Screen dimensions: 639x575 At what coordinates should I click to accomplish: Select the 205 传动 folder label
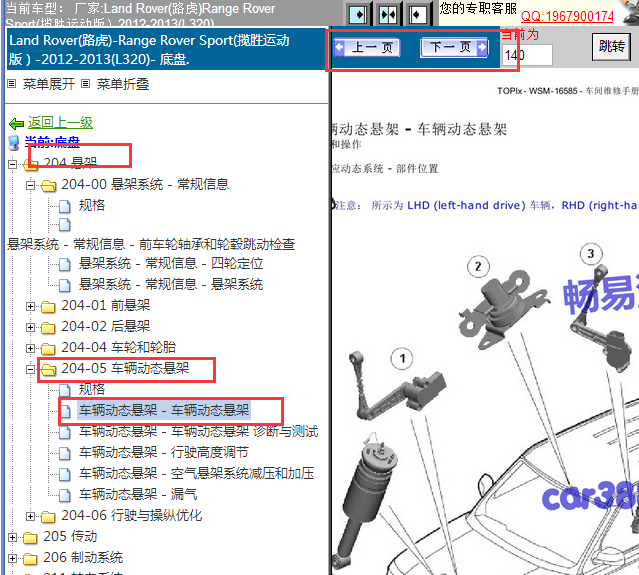click(x=70, y=537)
